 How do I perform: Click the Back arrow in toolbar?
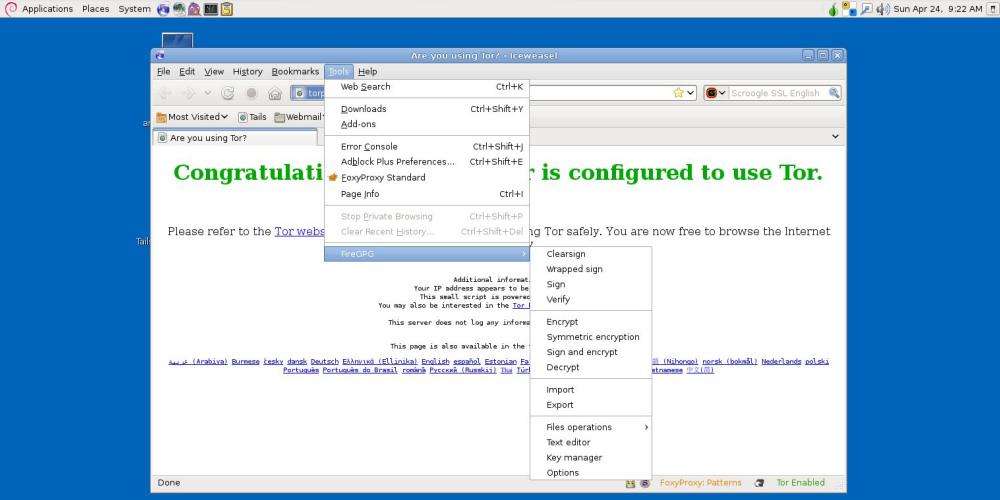tap(165, 93)
